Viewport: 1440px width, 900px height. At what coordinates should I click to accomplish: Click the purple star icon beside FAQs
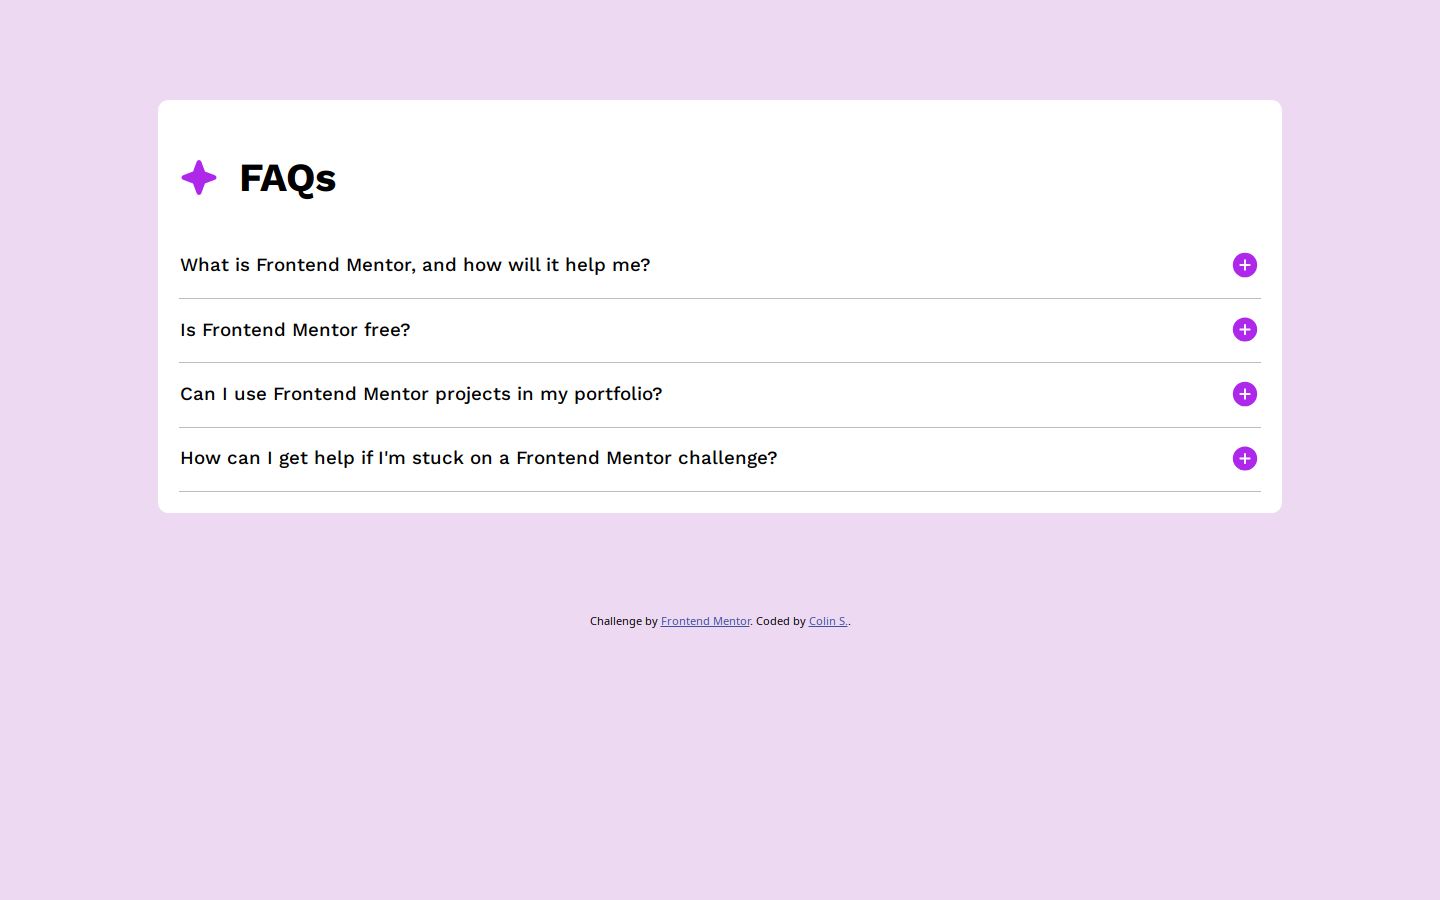click(198, 177)
